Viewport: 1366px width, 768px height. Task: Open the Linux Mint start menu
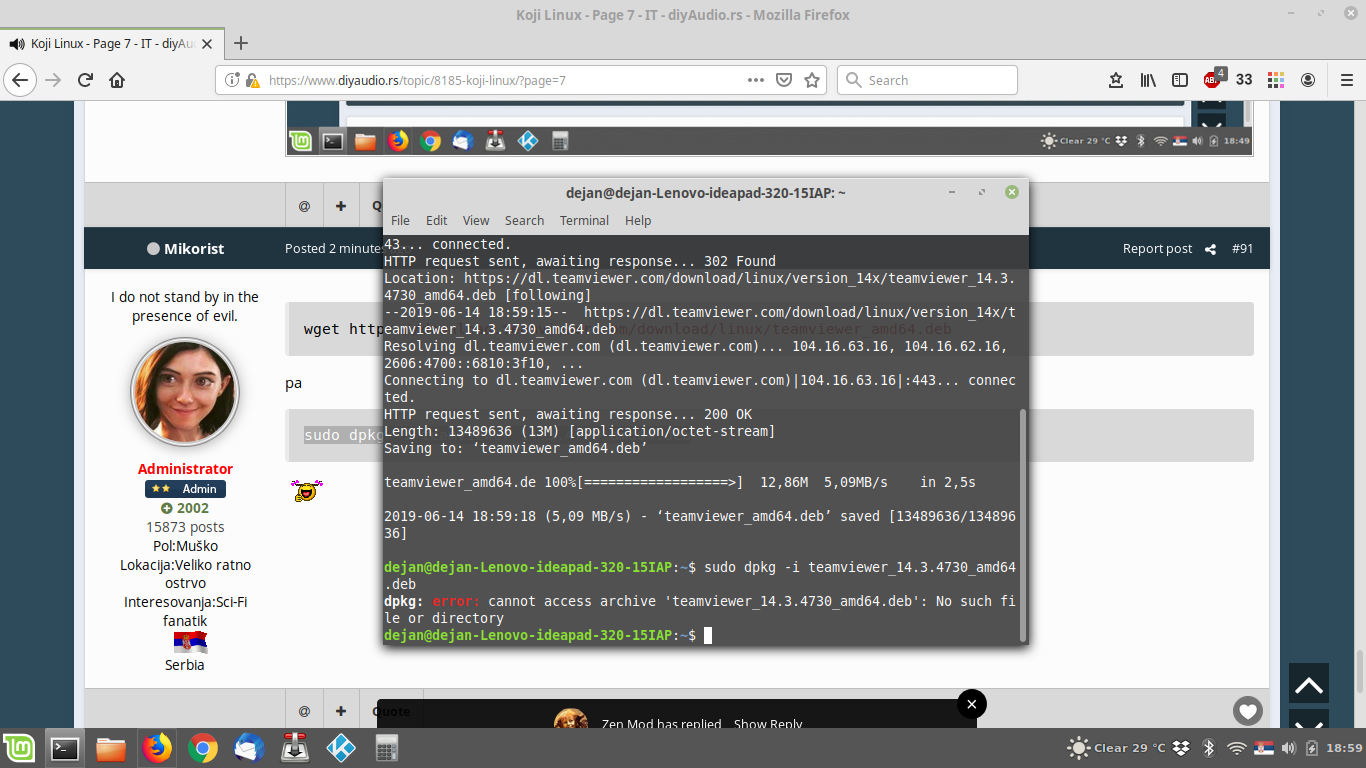pos(19,748)
